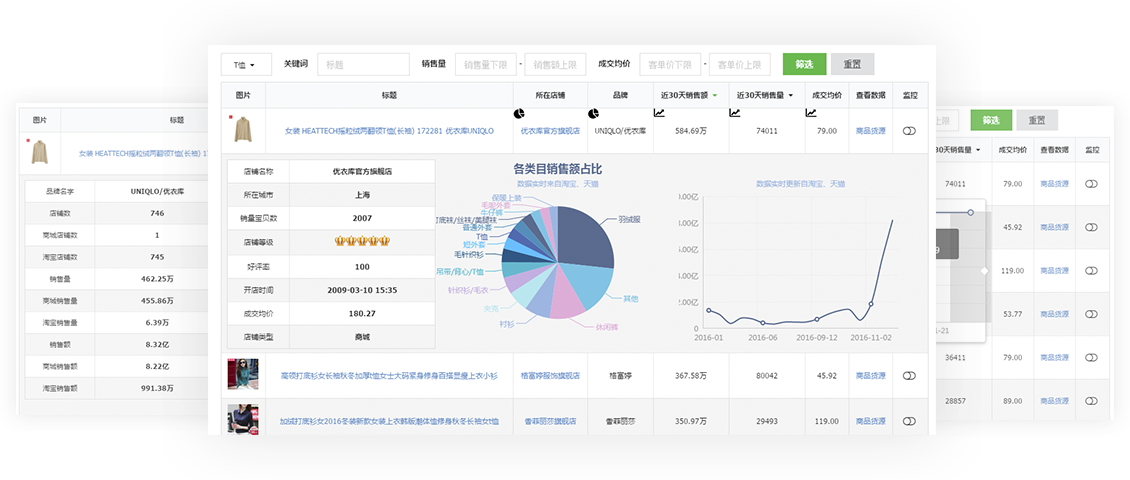Sort by 近30天销售额 column arrow

(716, 96)
